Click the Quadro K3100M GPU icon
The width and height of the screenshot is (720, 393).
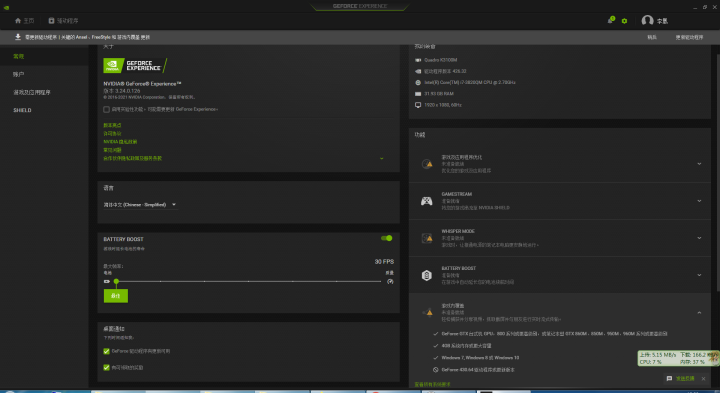coord(418,60)
